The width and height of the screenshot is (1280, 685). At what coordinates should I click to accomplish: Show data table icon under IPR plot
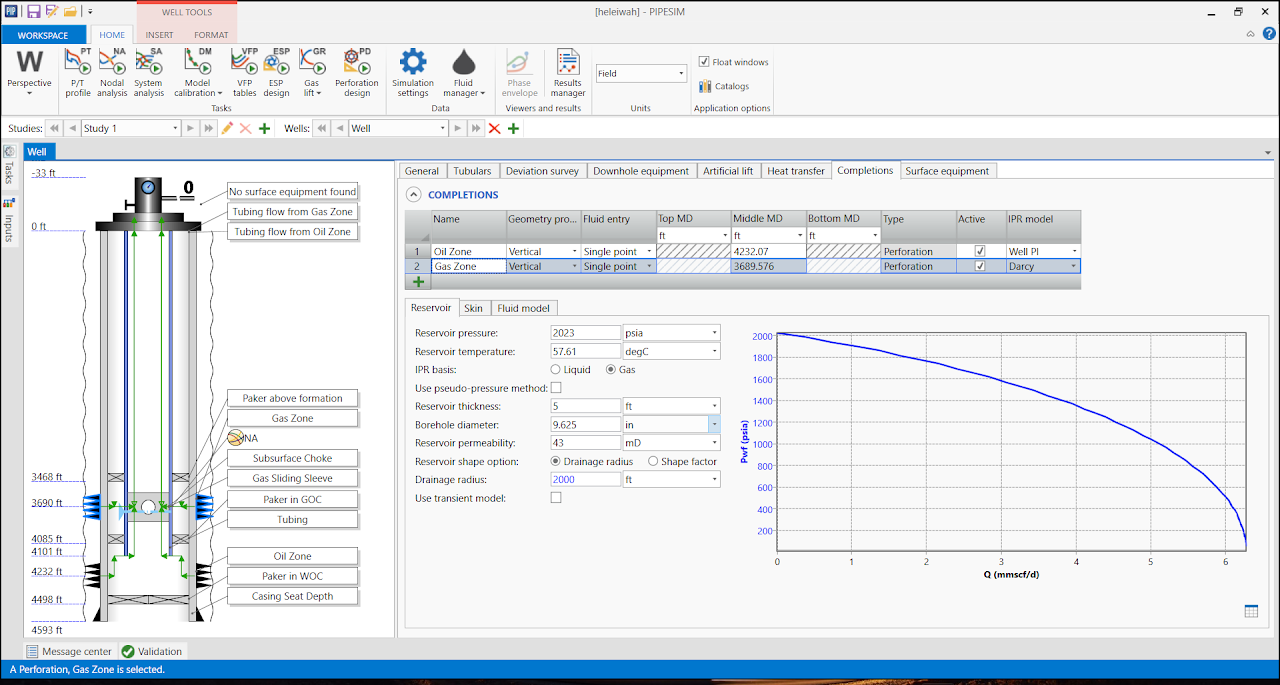pos(1250,611)
